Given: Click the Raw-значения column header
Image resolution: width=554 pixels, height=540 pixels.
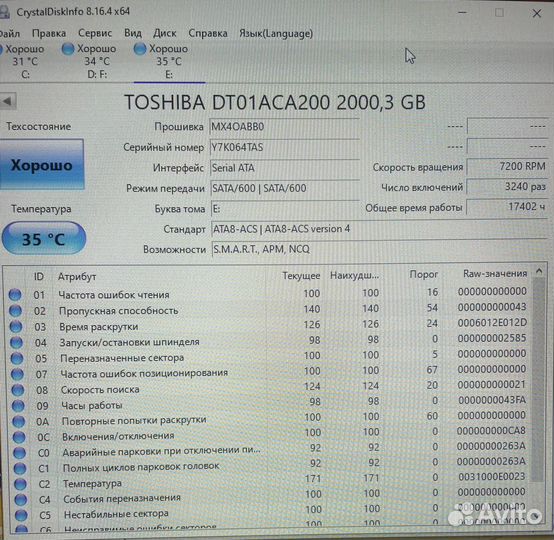Looking at the screenshot, I should pos(495,273).
